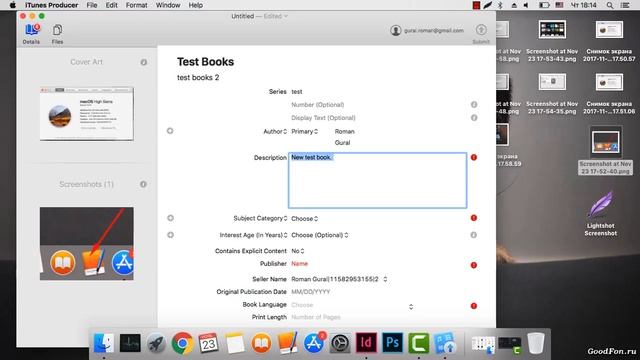Open the File menu
Viewport: 640px width, 360px height.
coord(92,5)
